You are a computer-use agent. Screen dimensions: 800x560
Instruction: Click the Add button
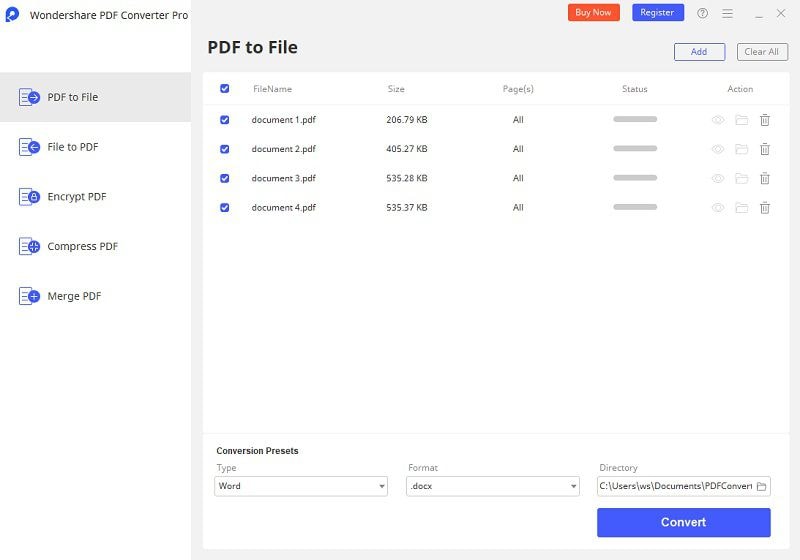point(699,52)
